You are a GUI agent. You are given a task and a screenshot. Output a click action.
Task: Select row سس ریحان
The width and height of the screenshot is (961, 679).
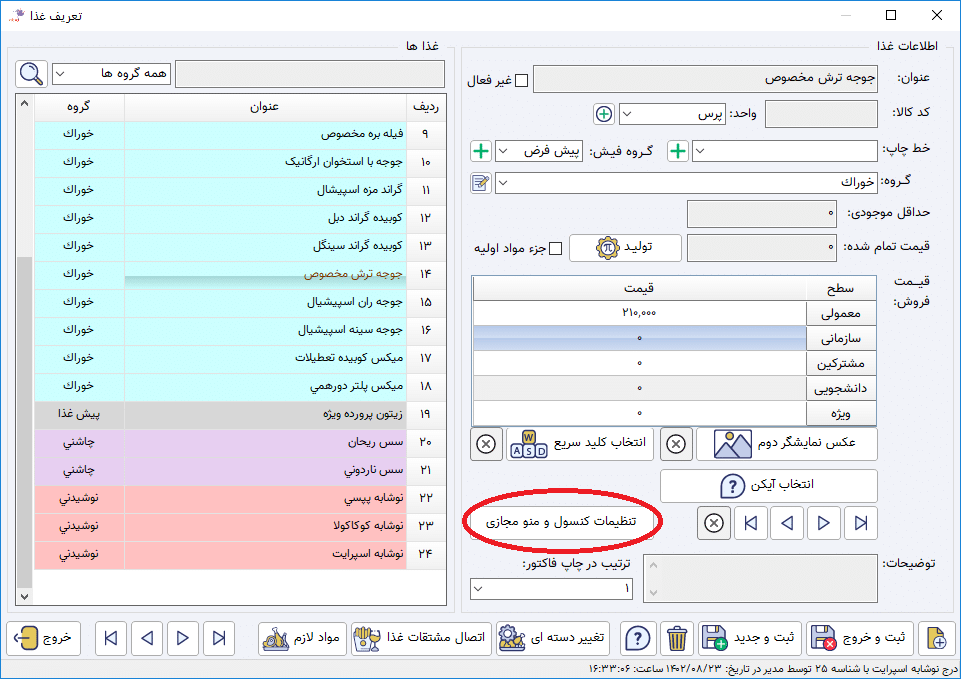[x=240, y=442]
